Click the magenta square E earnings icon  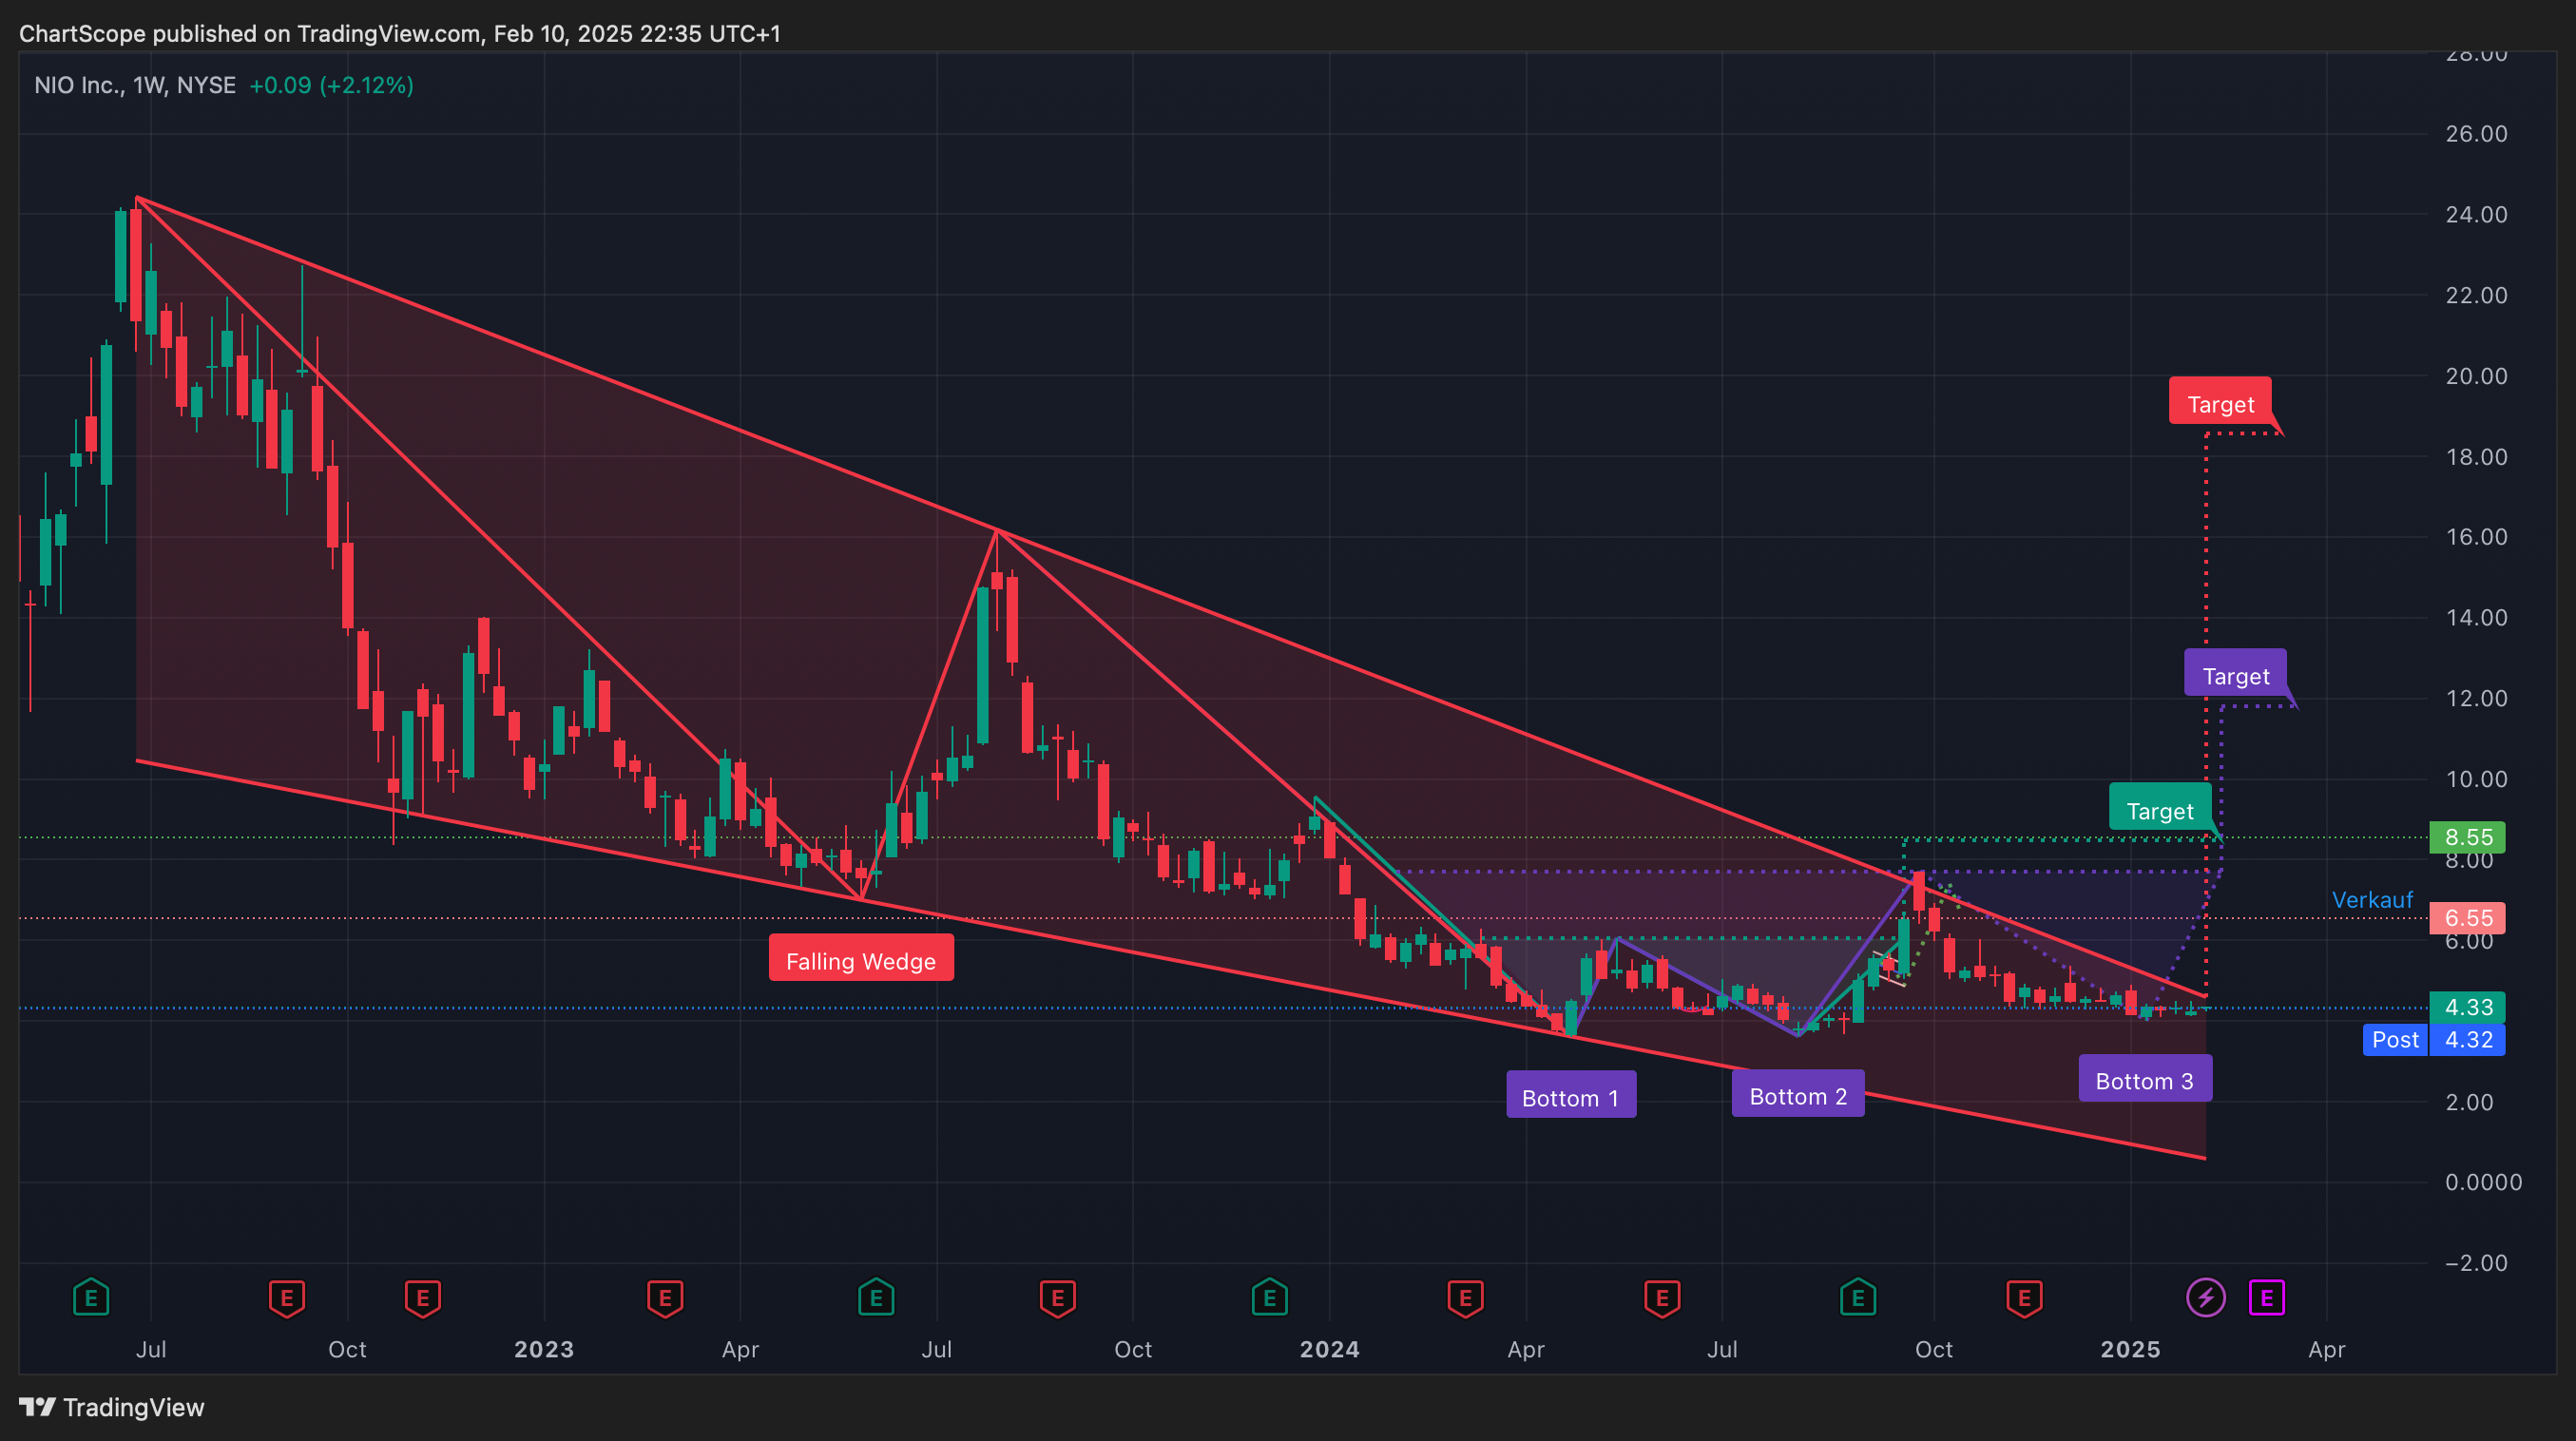(x=2267, y=1298)
